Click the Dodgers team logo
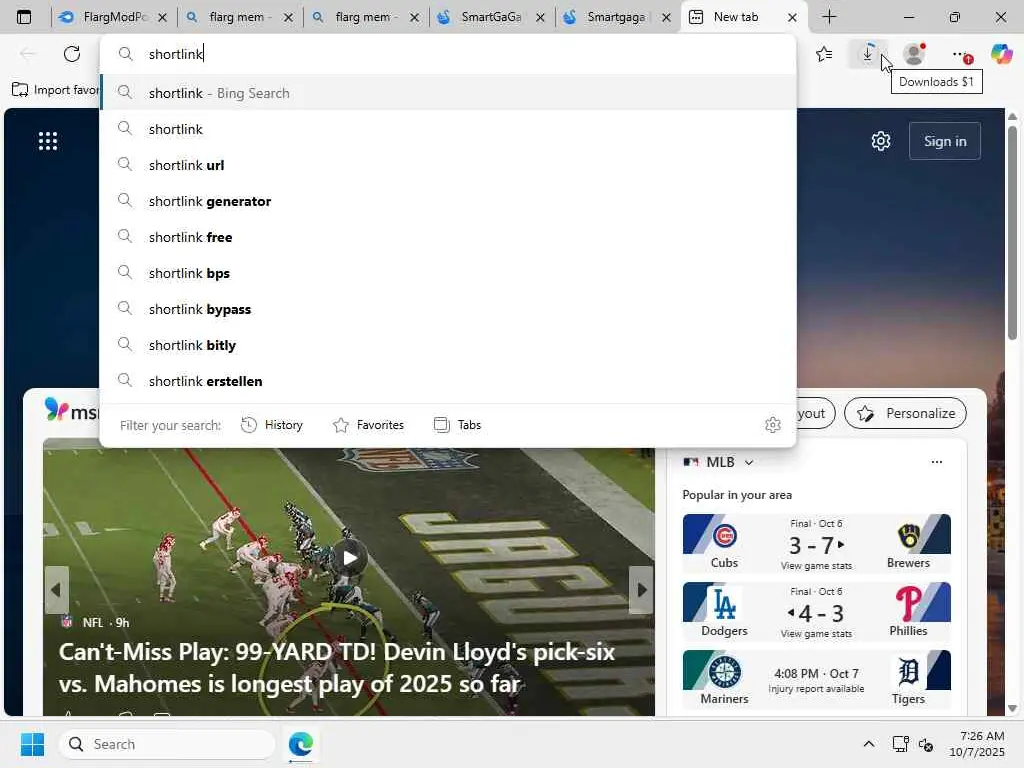Viewport: 1024px width, 768px height. [x=724, y=604]
